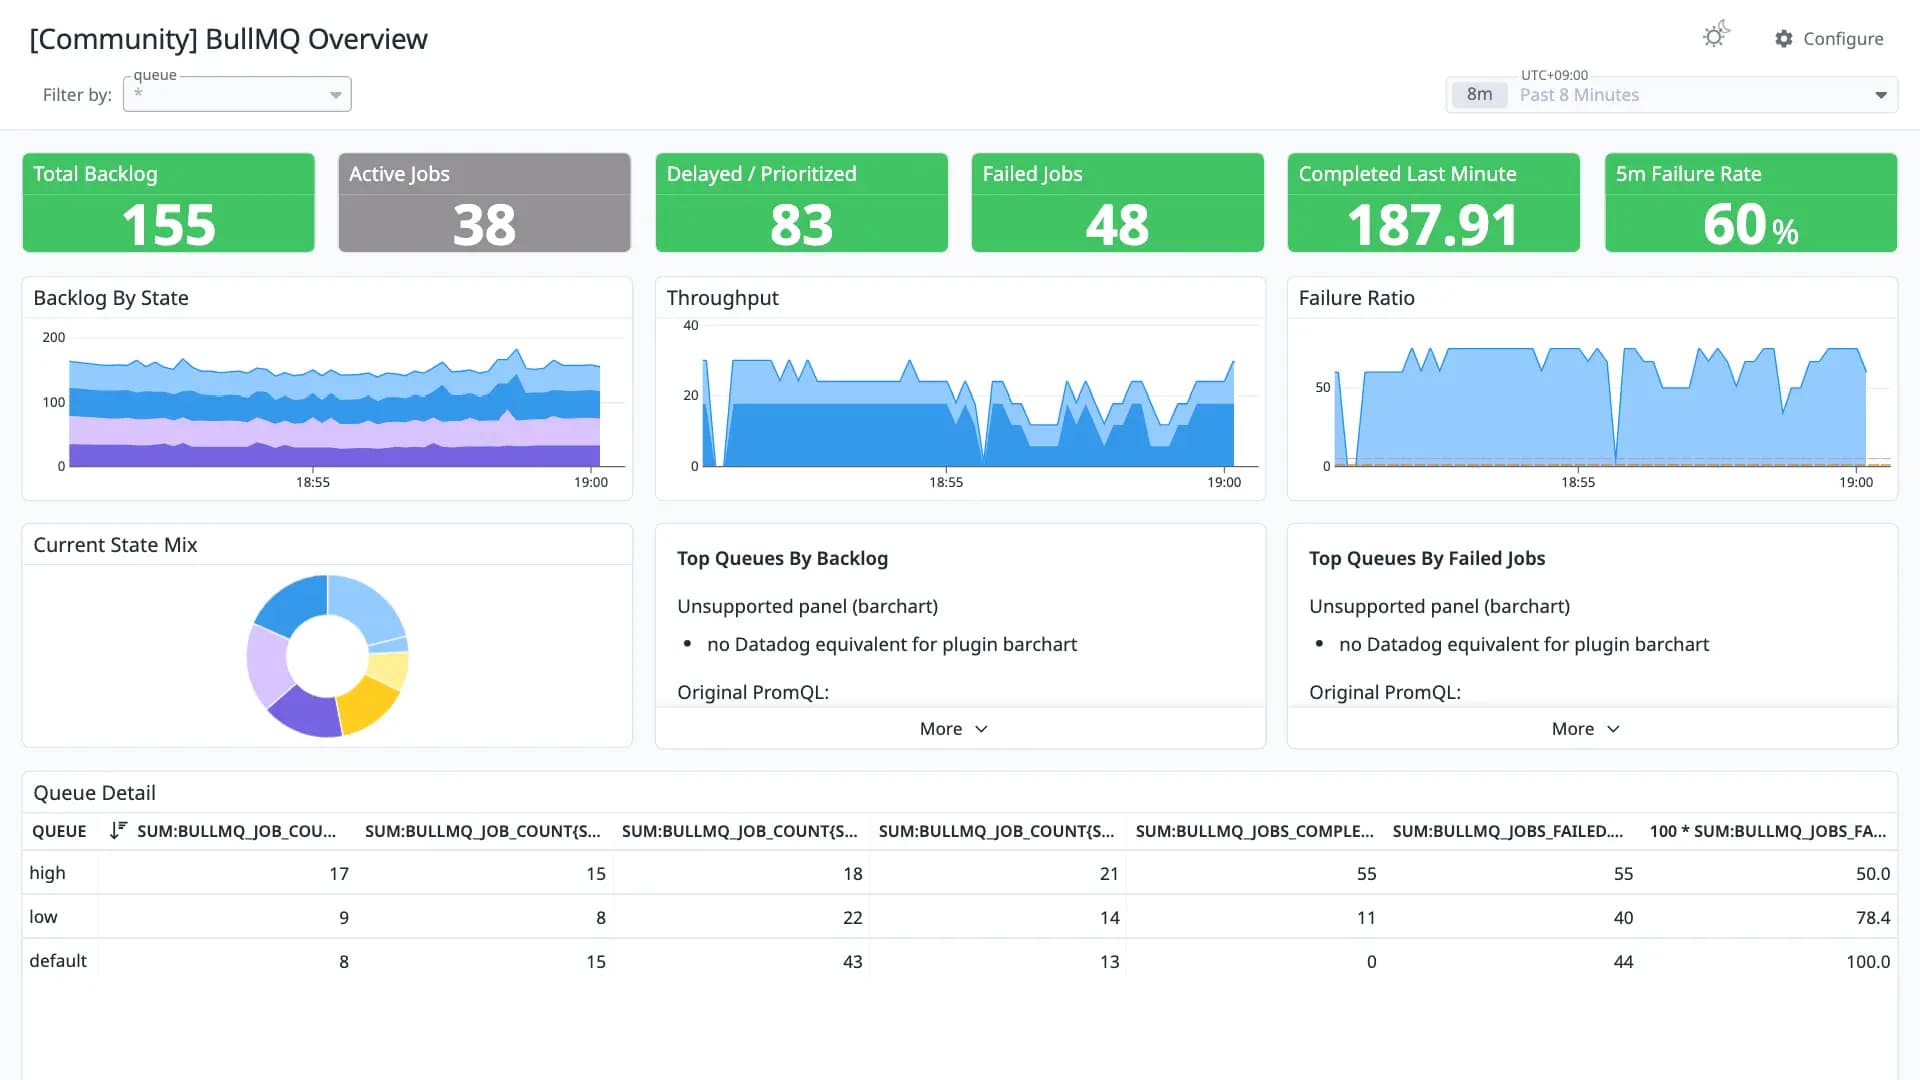Open the Configure button label
The height and width of the screenshot is (1080, 1920).
click(1843, 39)
